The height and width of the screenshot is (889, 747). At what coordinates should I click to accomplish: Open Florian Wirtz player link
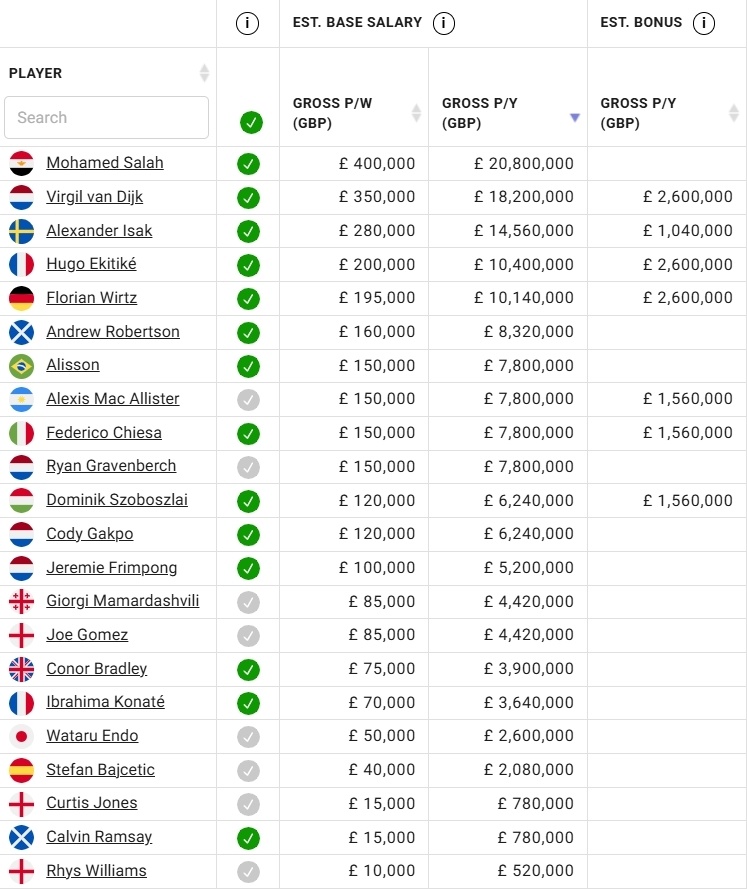coord(92,298)
